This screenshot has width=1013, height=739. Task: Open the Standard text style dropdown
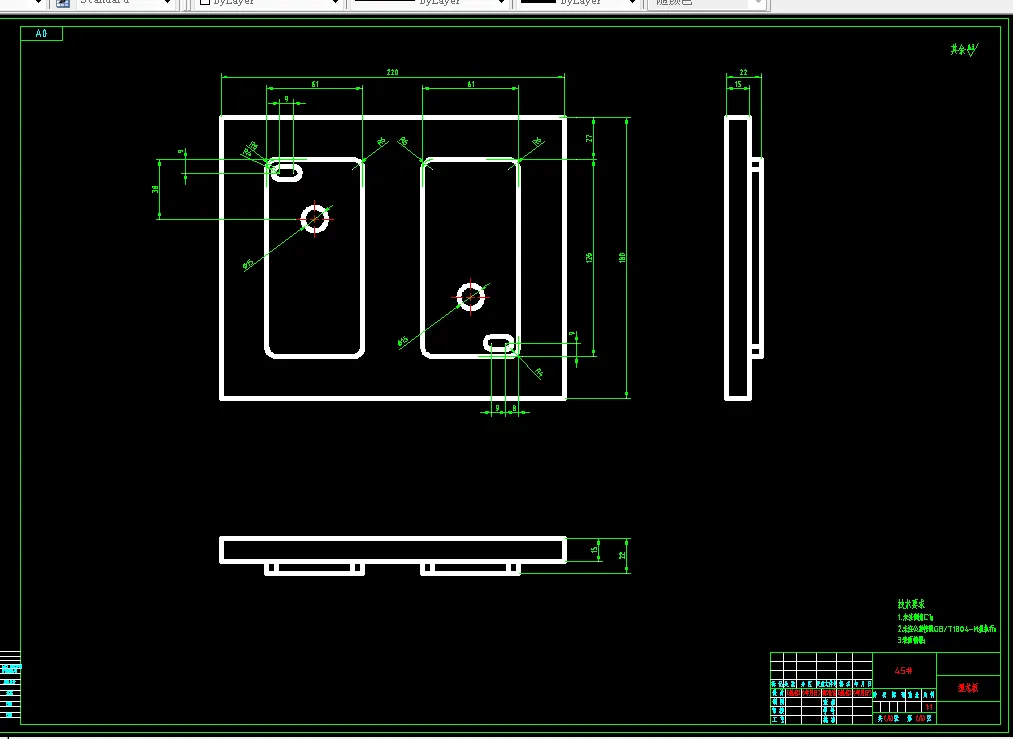126,3
